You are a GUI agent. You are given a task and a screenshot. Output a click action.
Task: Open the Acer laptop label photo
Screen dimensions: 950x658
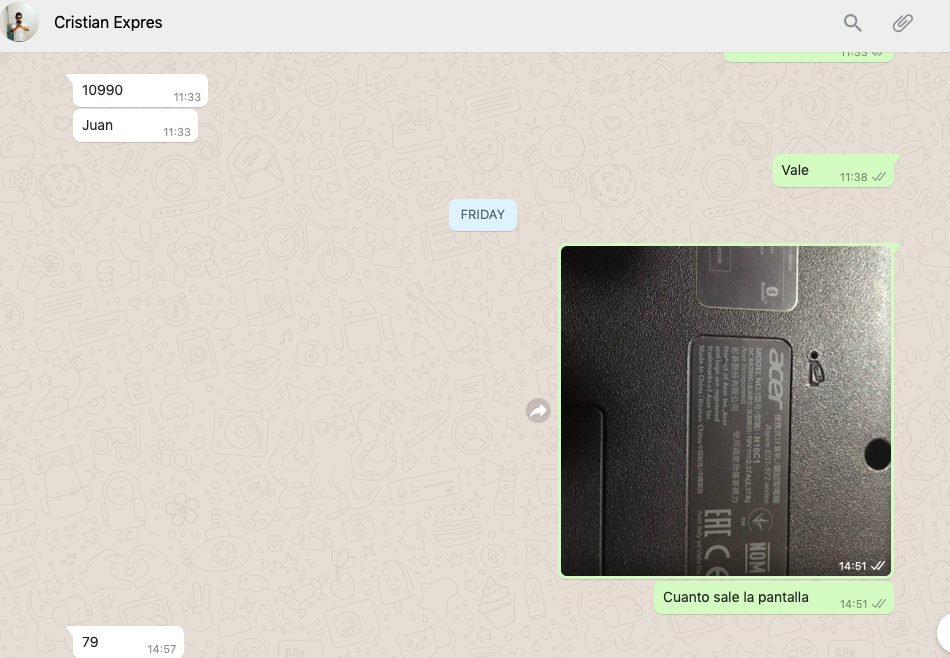click(x=726, y=411)
